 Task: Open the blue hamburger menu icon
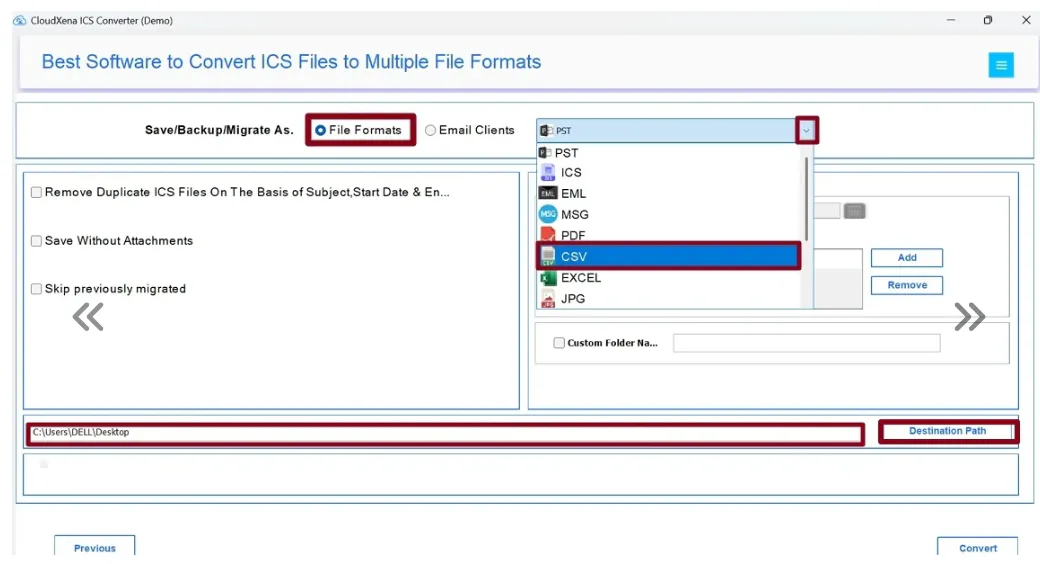click(x=1001, y=65)
